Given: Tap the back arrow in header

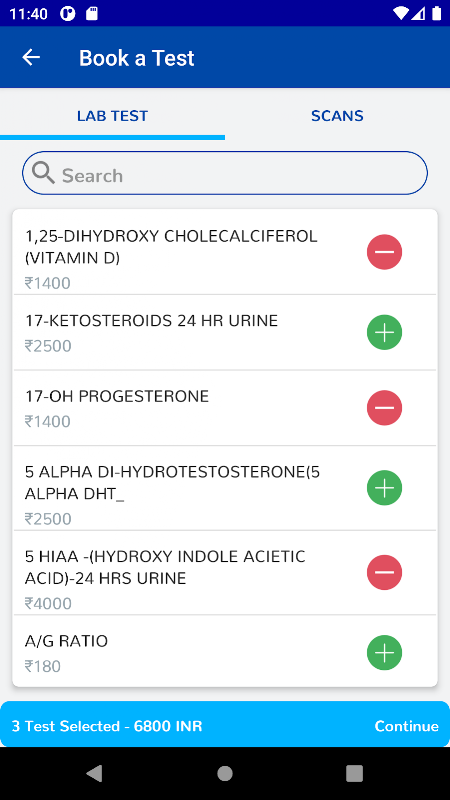Looking at the screenshot, I should coord(31,57).
